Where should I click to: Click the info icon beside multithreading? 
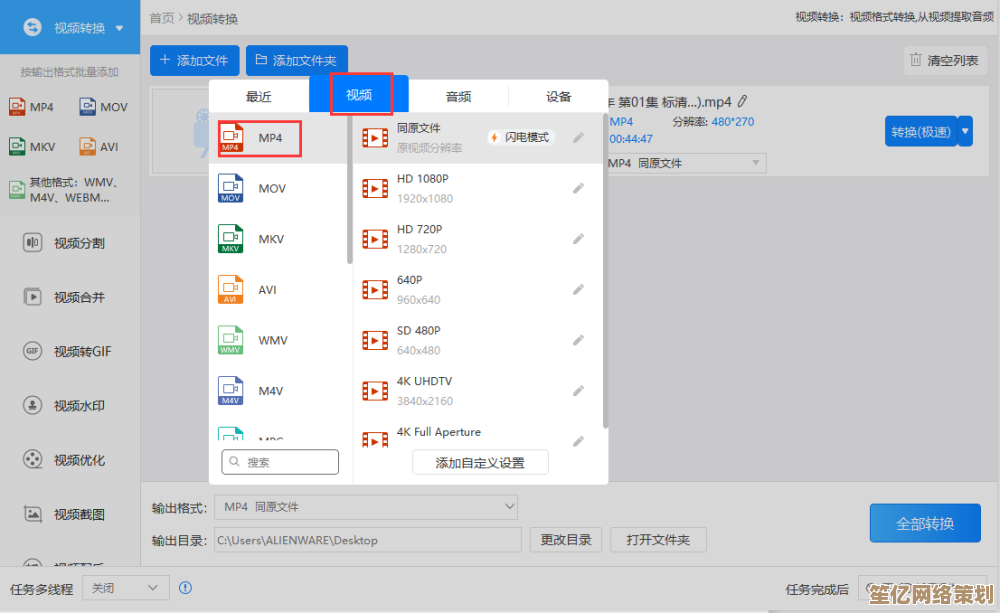[x=185, y=588]
